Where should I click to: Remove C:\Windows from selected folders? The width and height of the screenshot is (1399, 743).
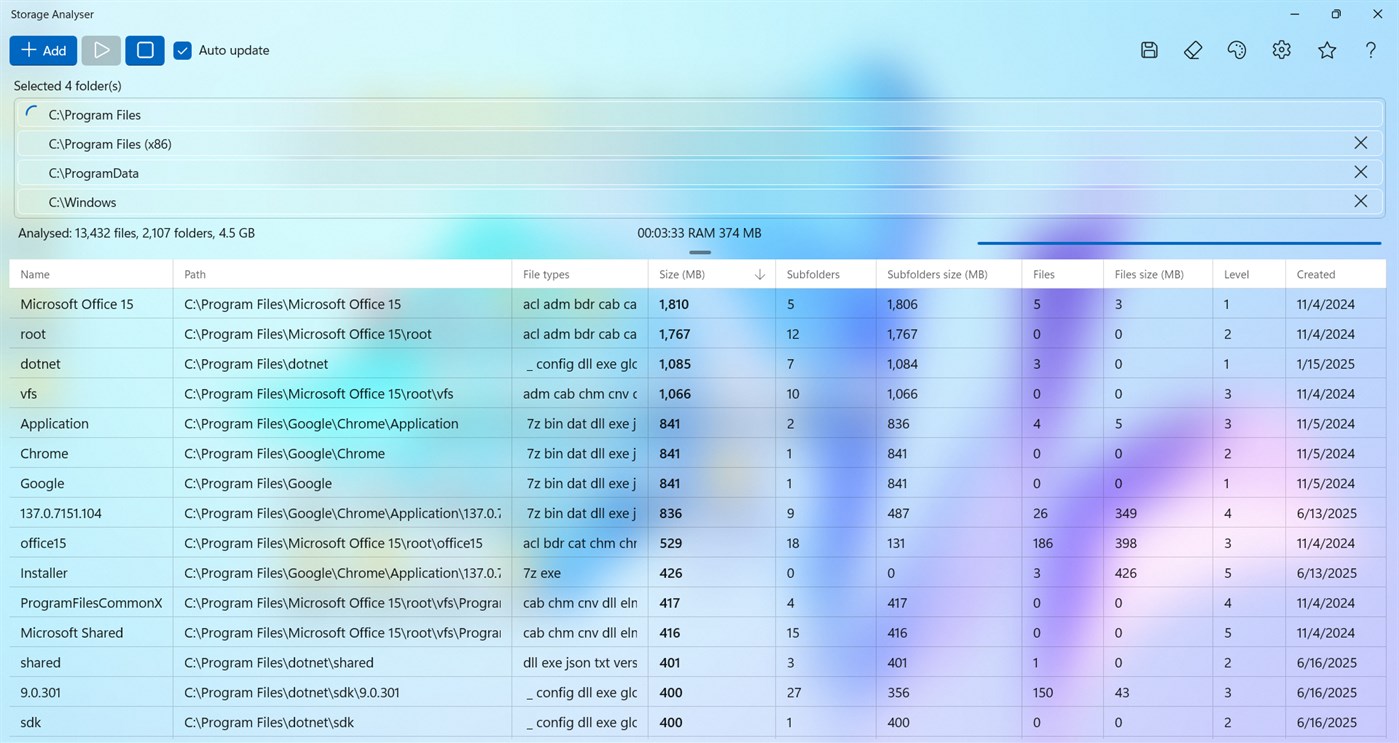tap(1360, 201)
